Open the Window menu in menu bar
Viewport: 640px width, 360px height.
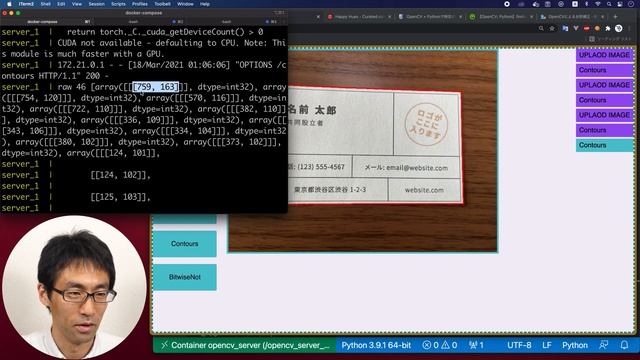point(185,4)
